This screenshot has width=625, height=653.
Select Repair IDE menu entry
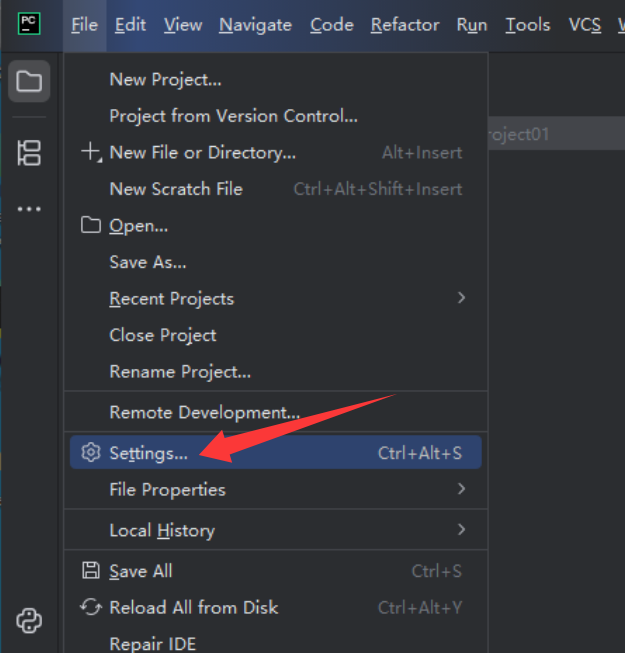152,643
